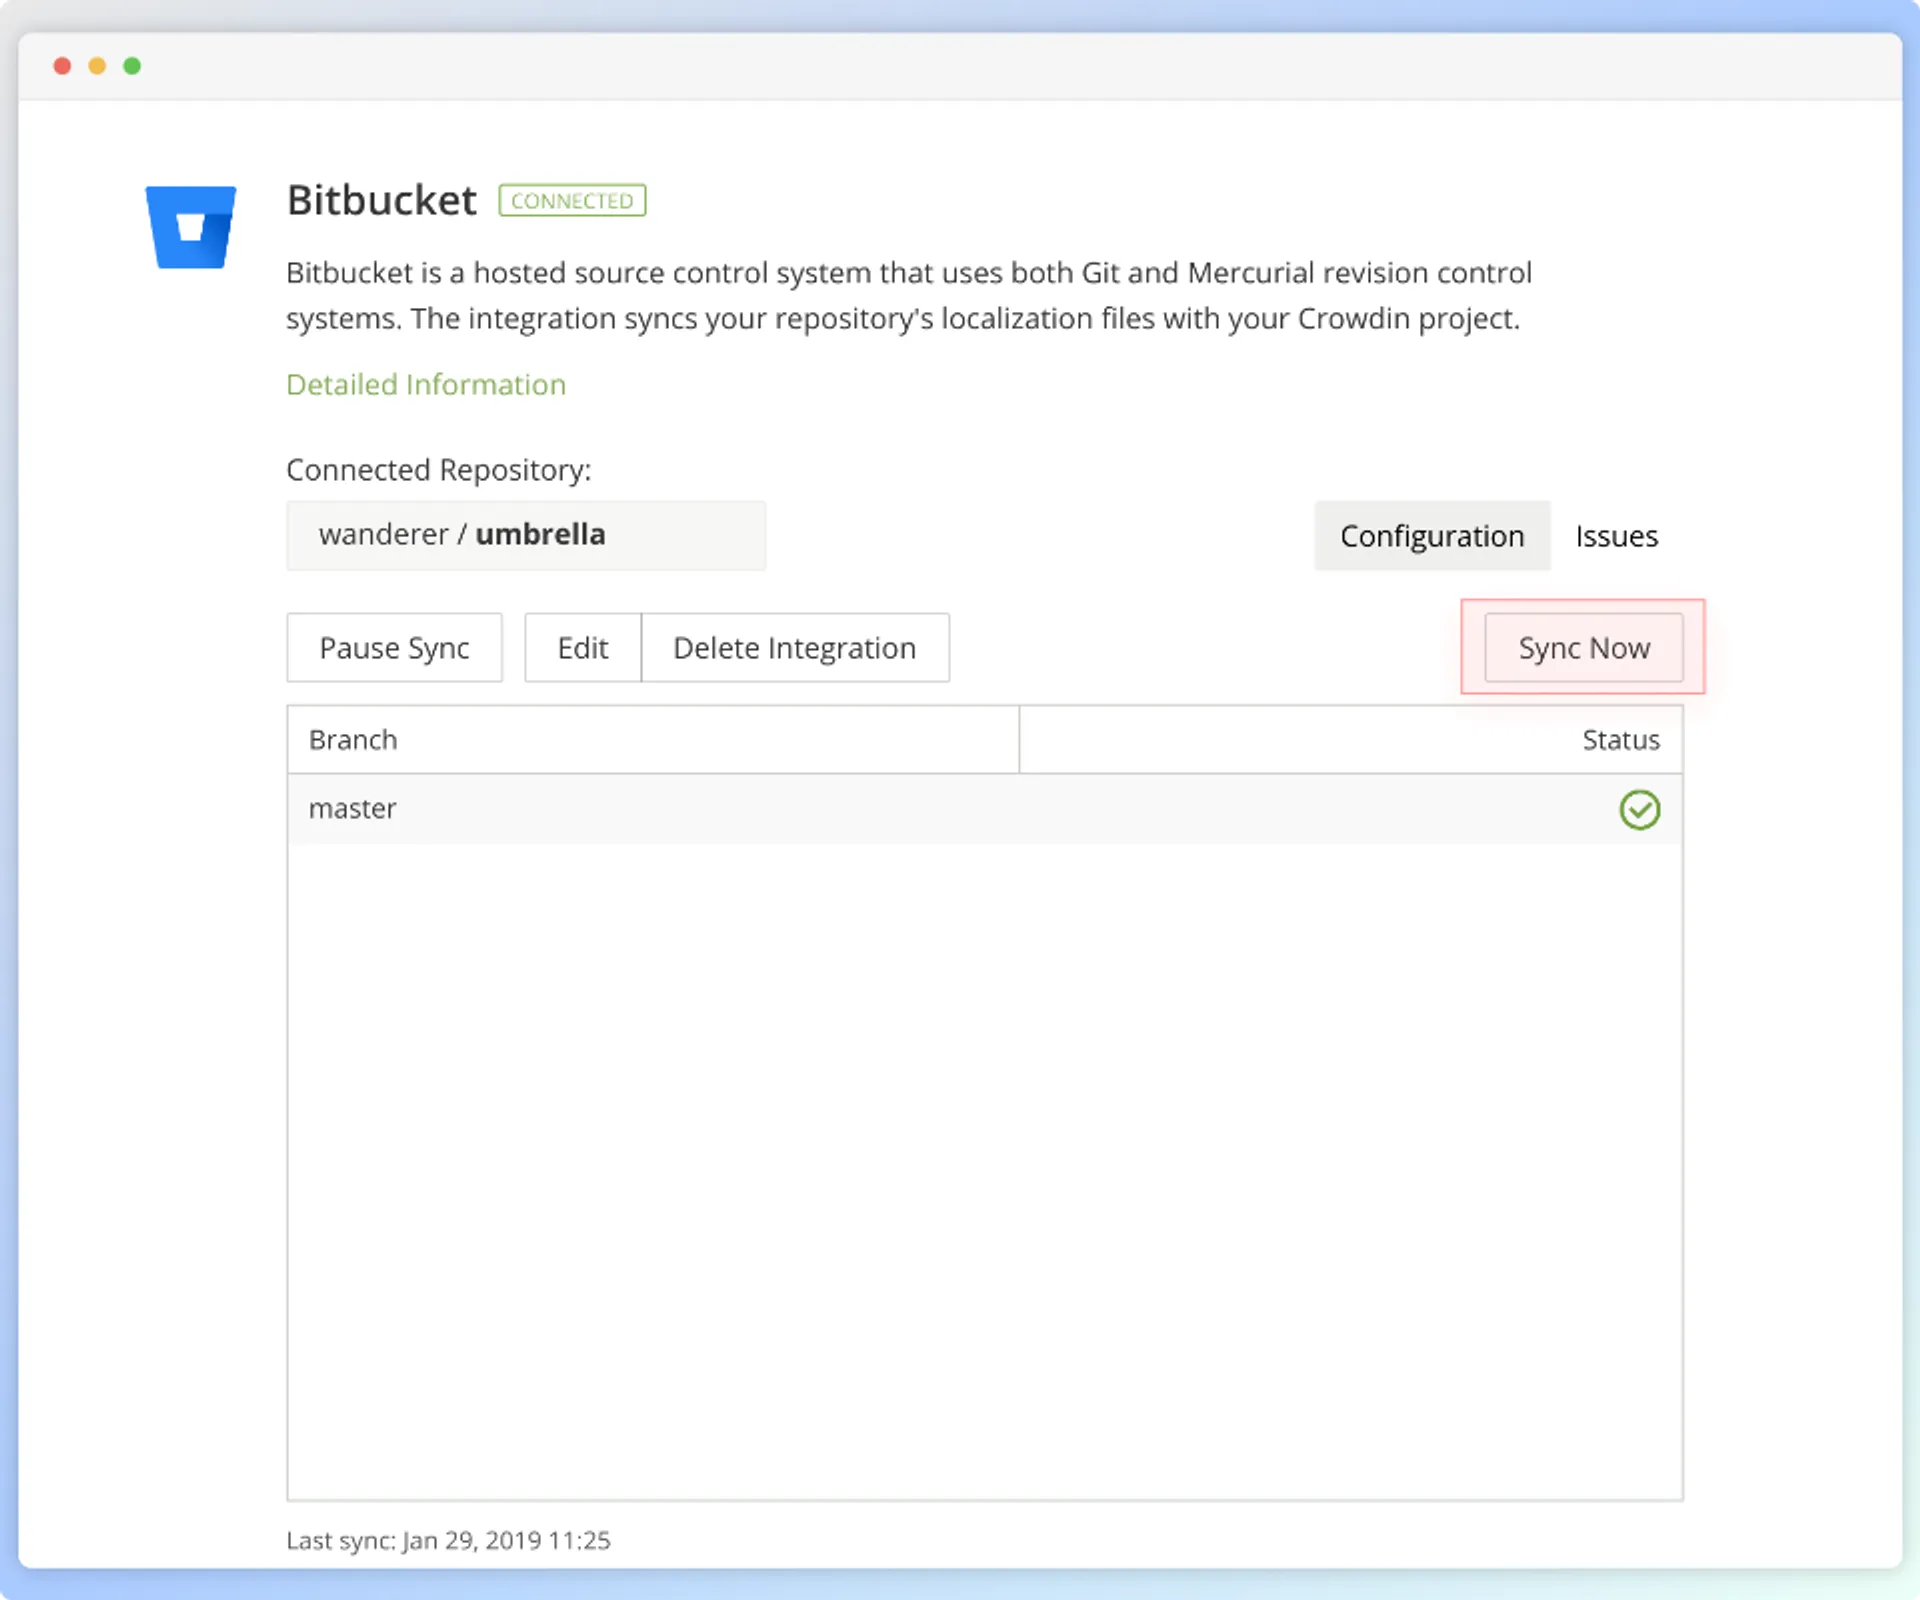
Task: Maximize the window with green button
Action: click(132, 66)
